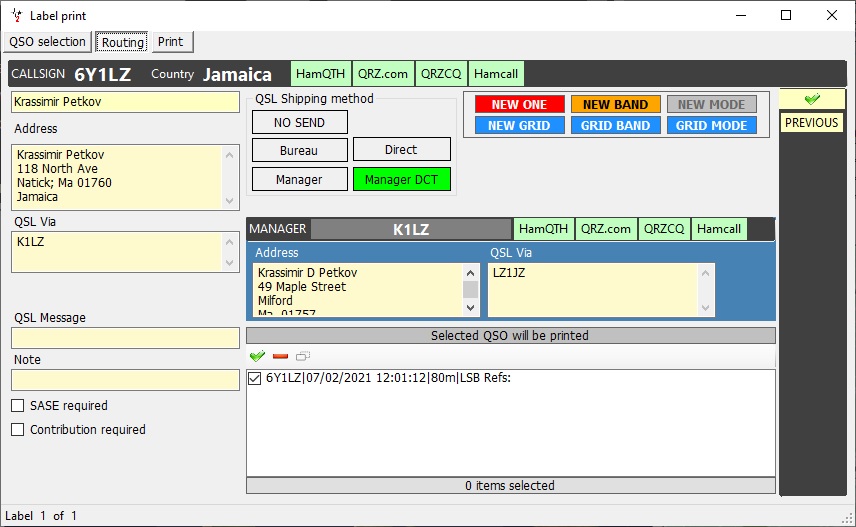The height and width of the screenshot is (527, 856).
Task: Open the Routing tab
Action: (122, 42)
